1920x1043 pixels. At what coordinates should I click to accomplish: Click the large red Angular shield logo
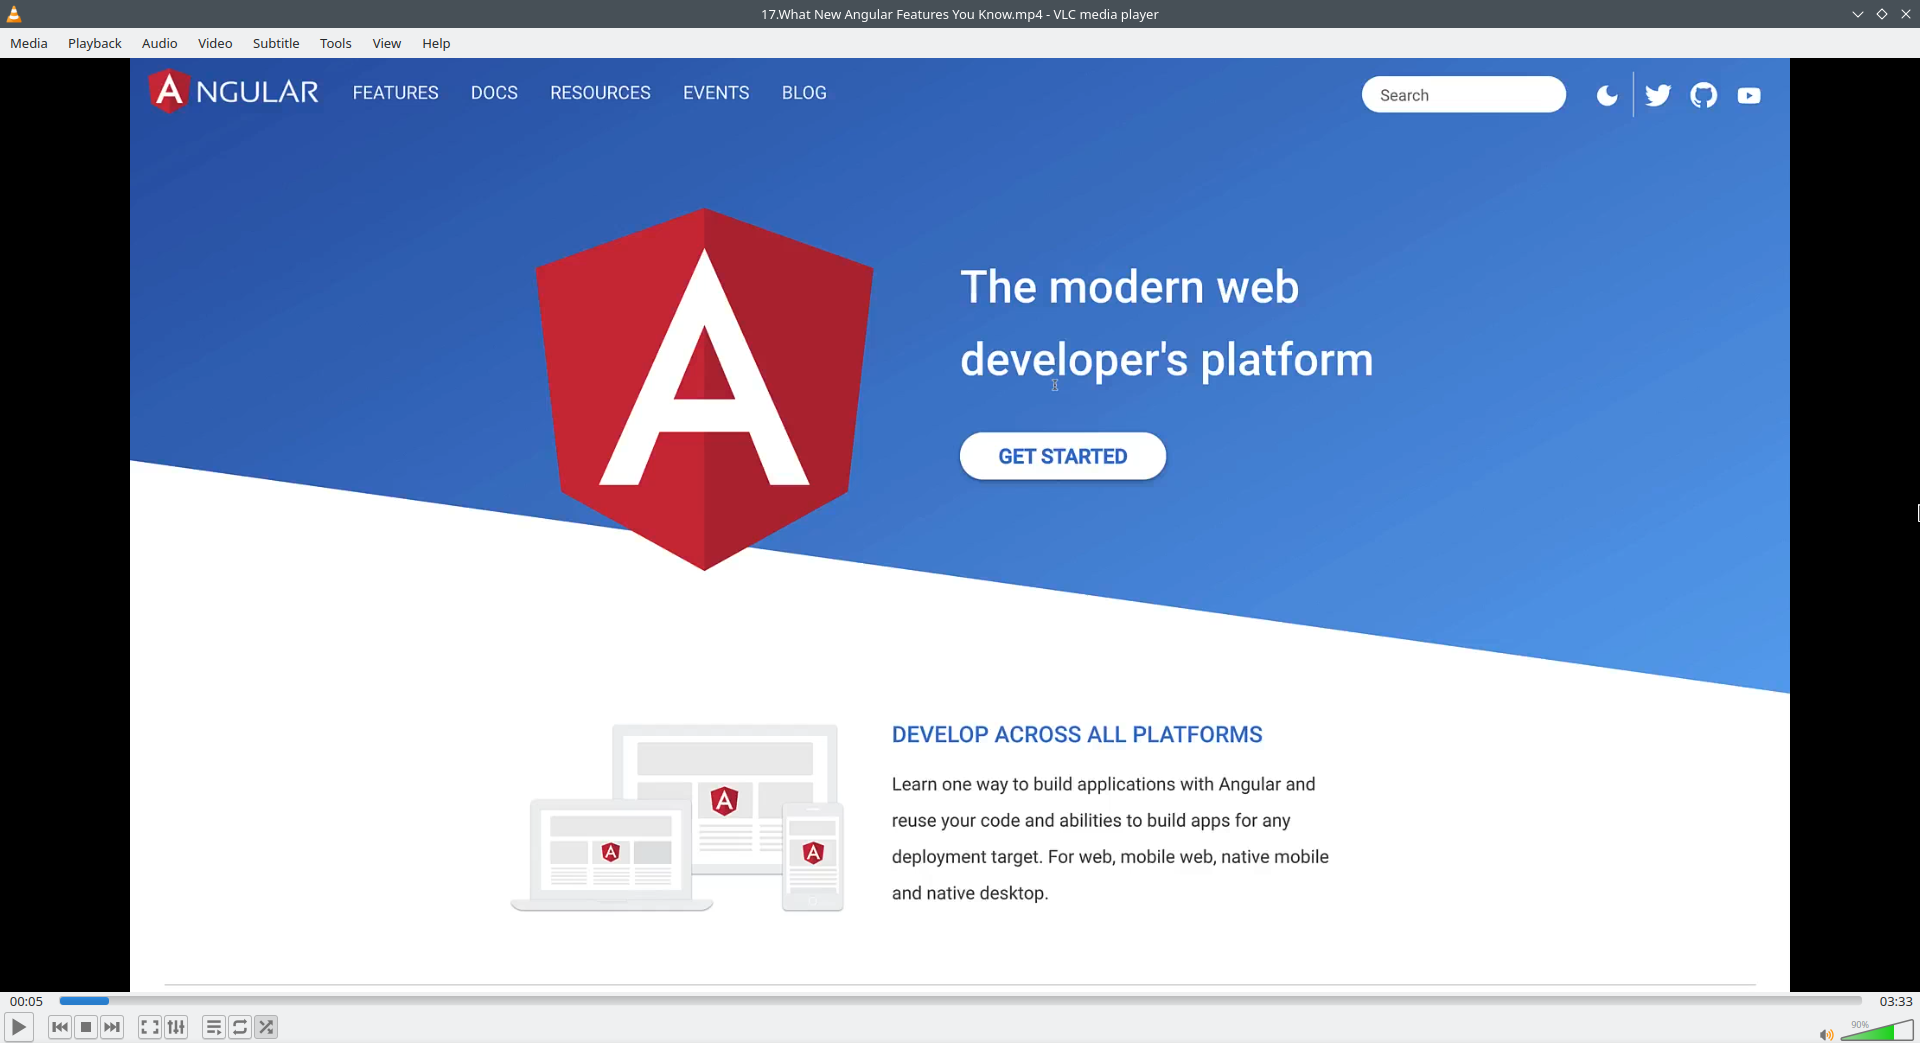(x=705, y=389)
